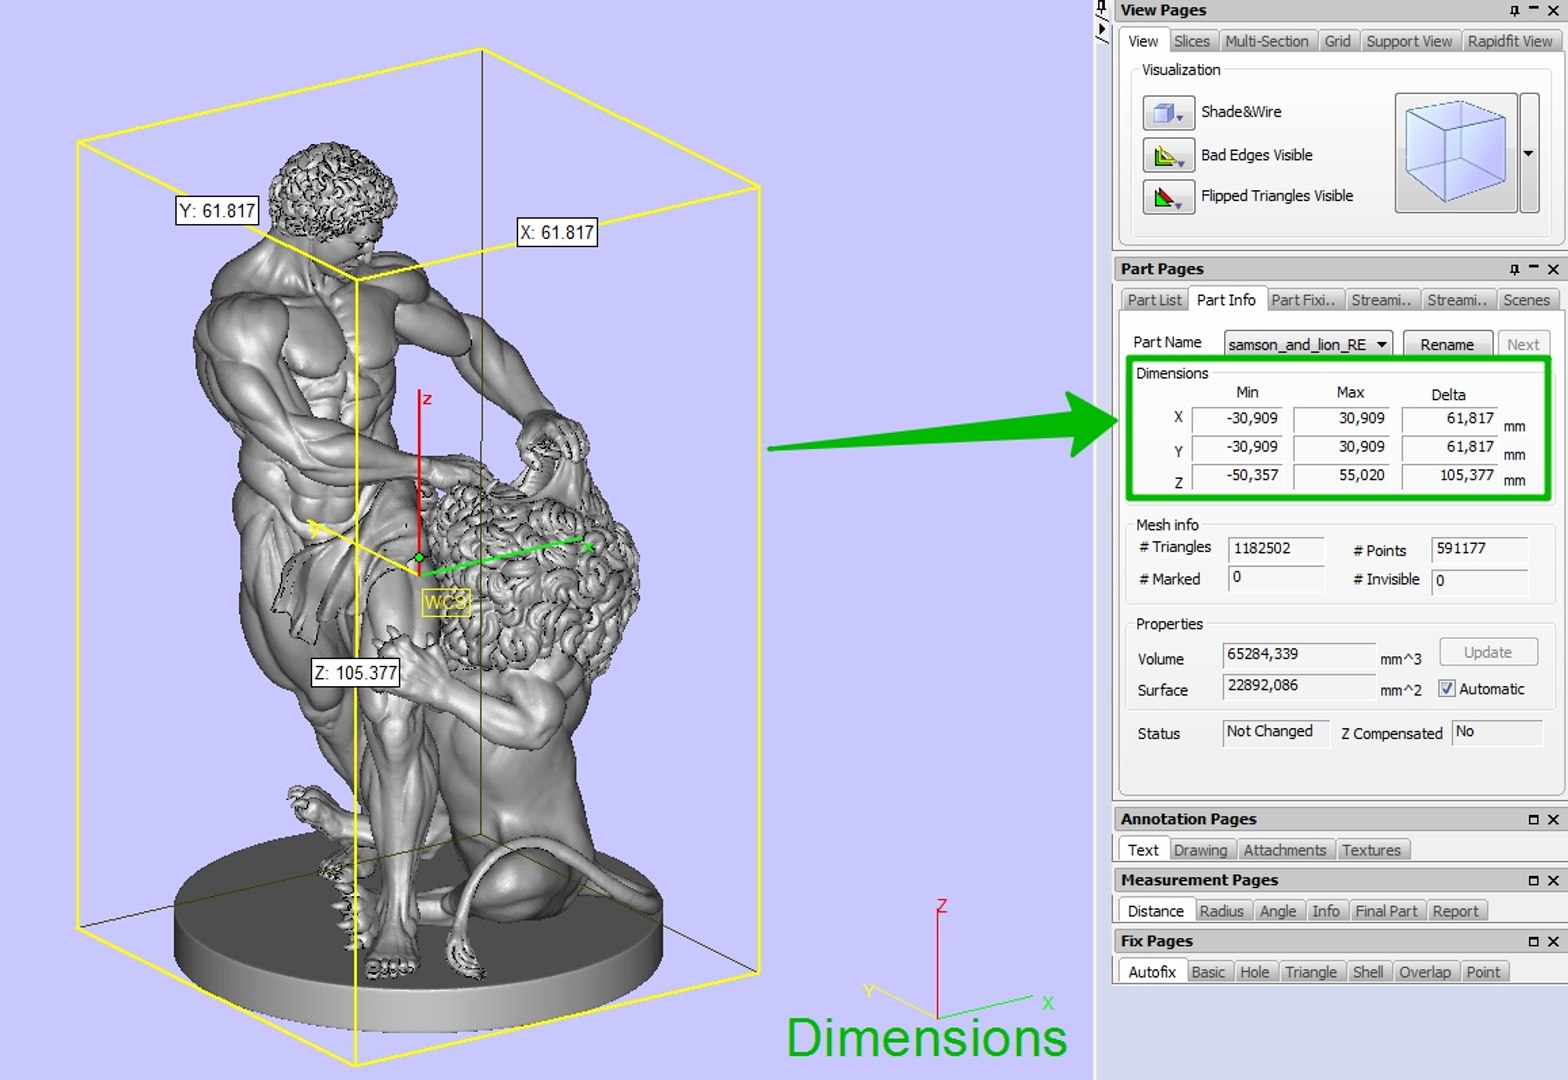Open the Basic fix tab
Screen dimensions: 1568x1080
tap(1208, 972)
